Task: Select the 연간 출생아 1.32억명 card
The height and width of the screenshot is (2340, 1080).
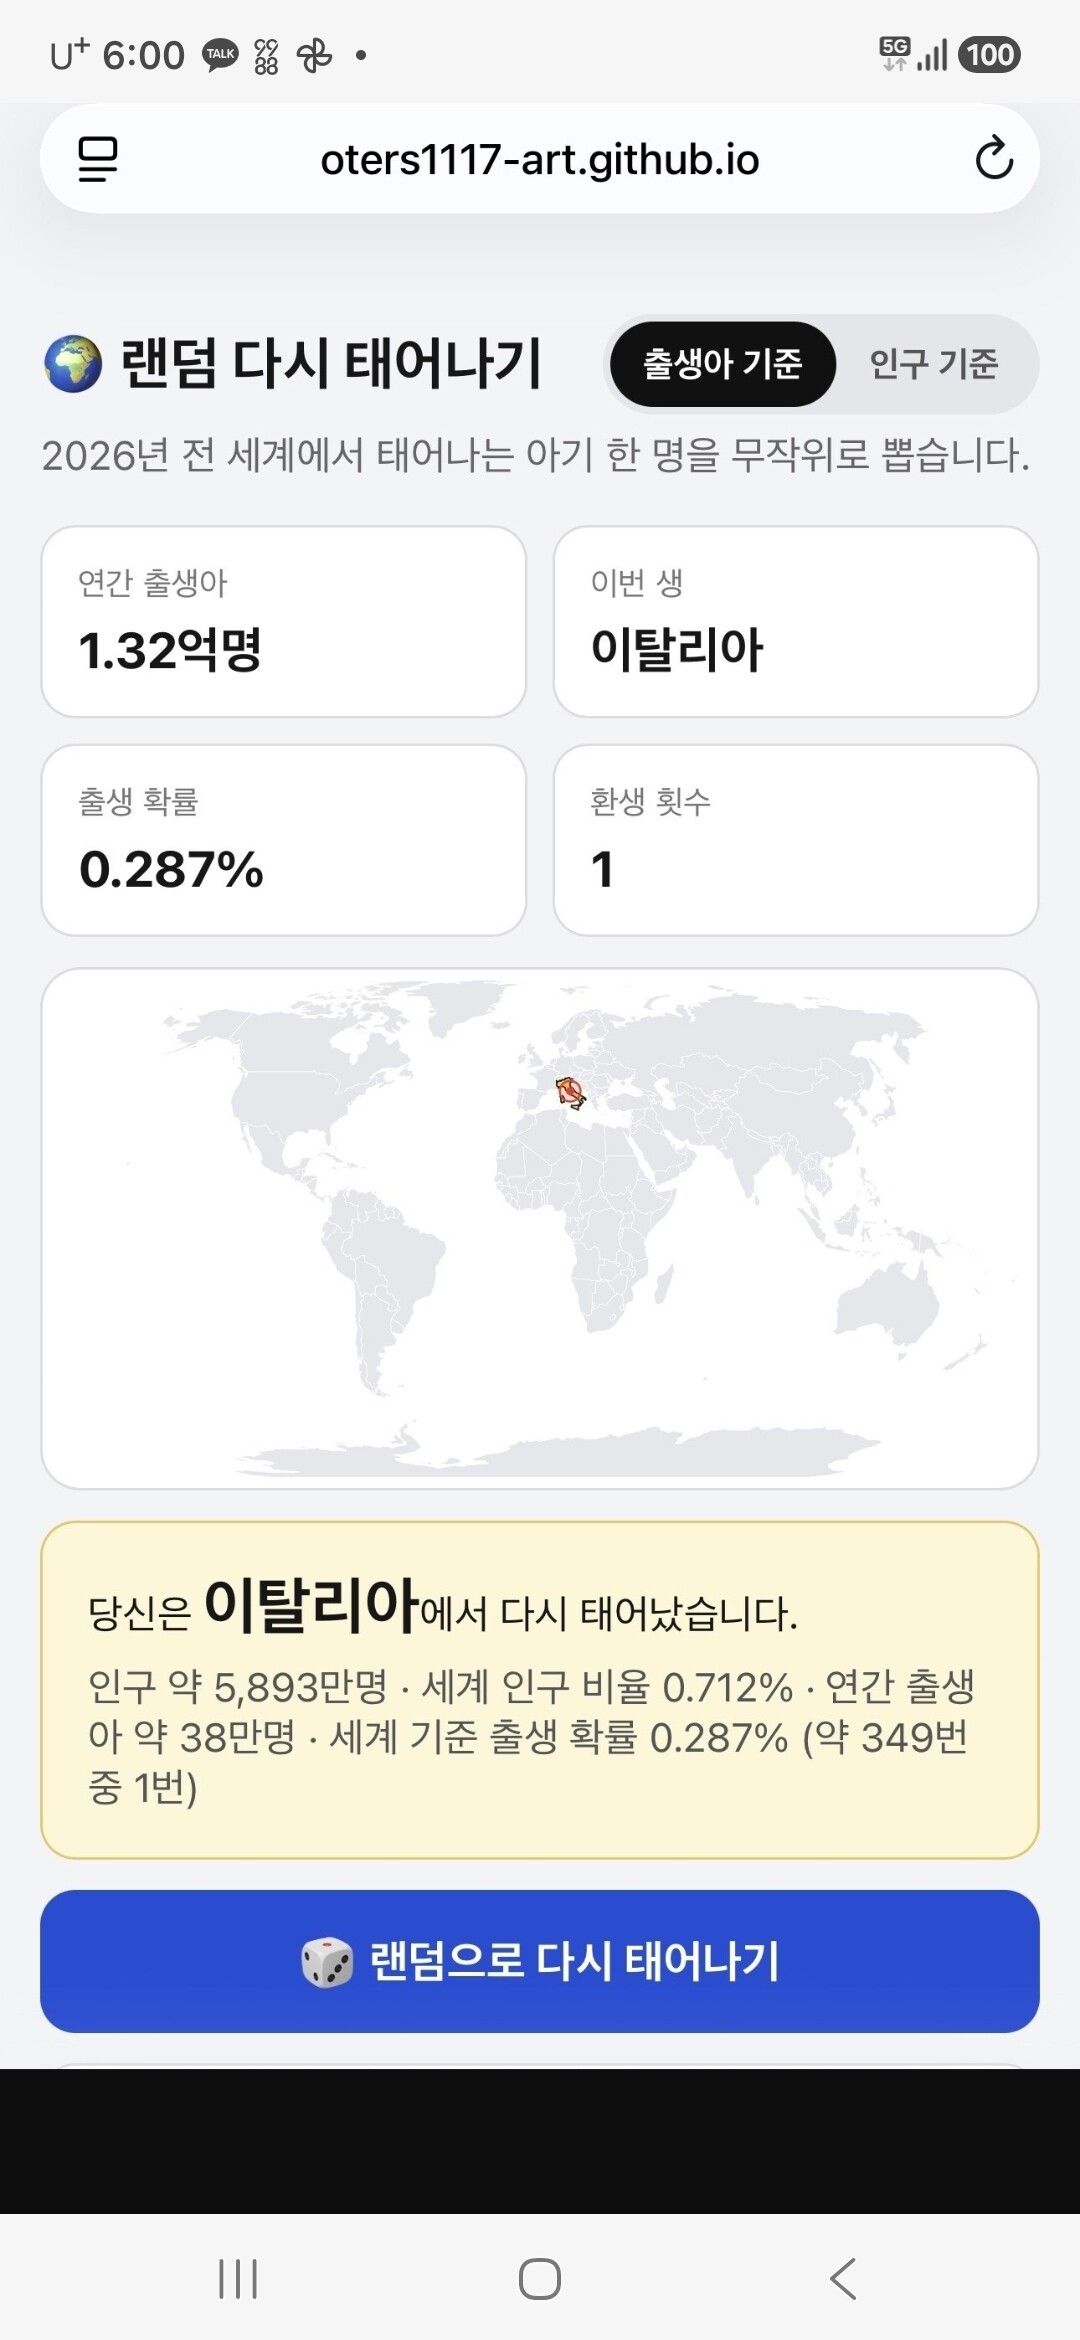Action: (284, 622)
